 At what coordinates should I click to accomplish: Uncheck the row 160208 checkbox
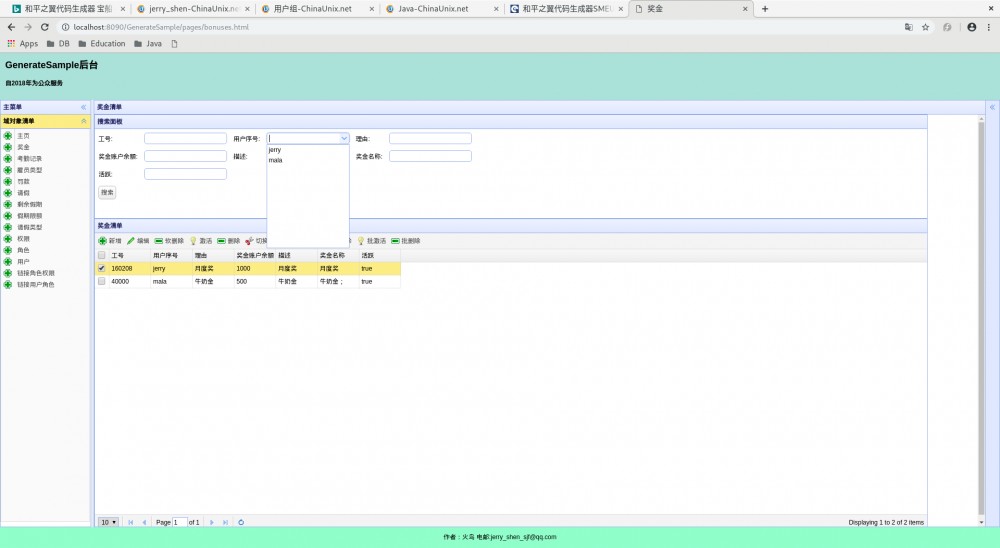click(x=101, y=269)
